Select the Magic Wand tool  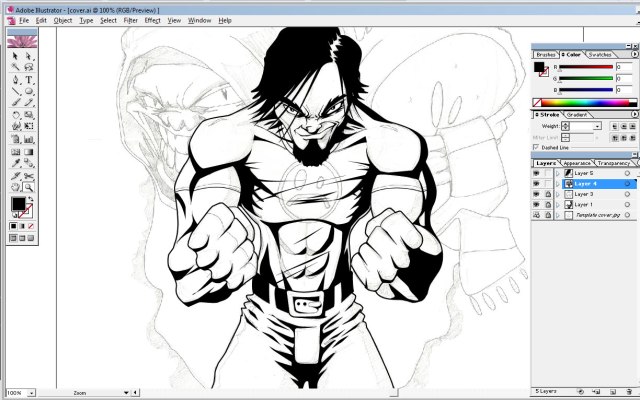(x=16, y=67)
